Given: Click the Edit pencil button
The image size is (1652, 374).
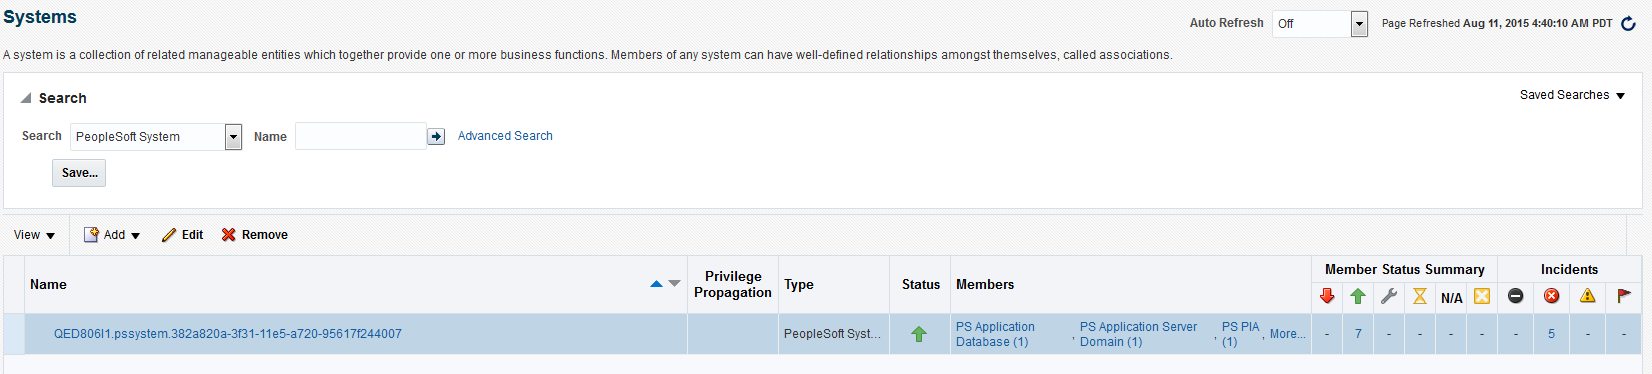Looking at the screenshot, I should click(x=183, y=235).
